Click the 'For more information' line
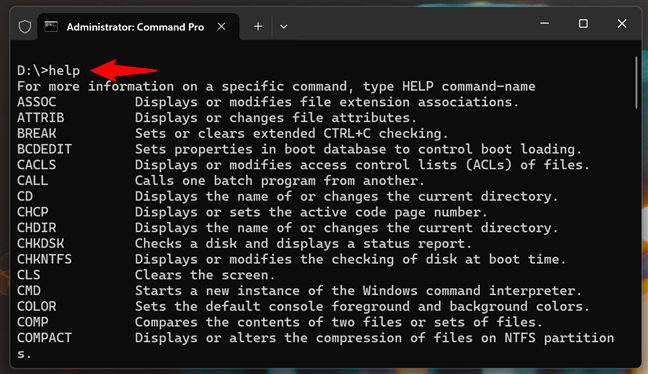The height and width of the screenshot is (374, 648). point(276,86)
